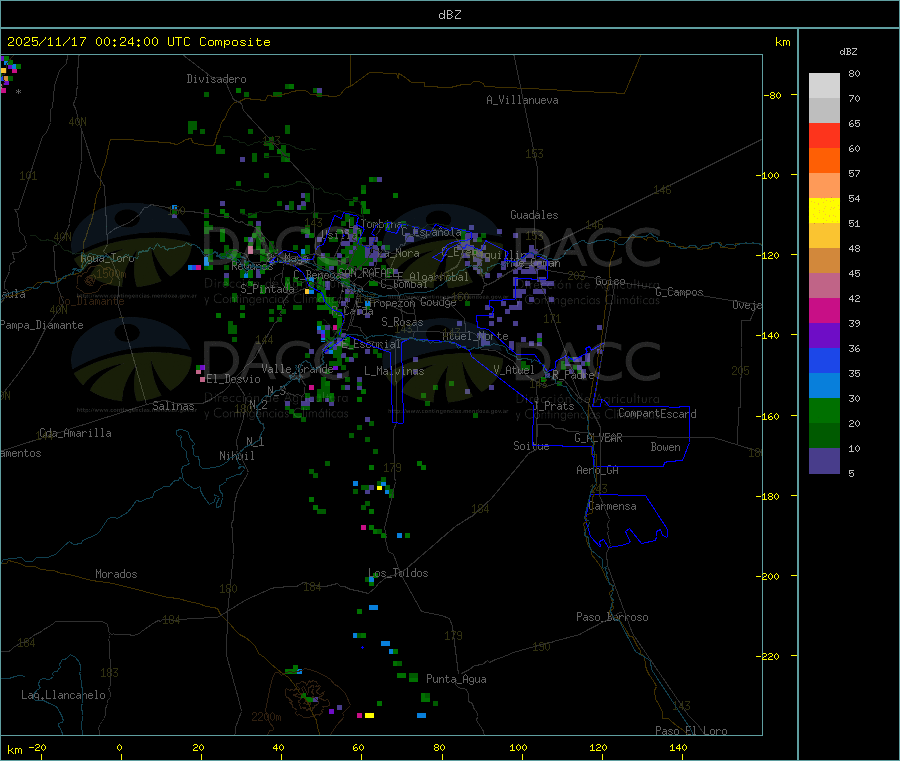Click the Aero_GA map label

[598, 470]
